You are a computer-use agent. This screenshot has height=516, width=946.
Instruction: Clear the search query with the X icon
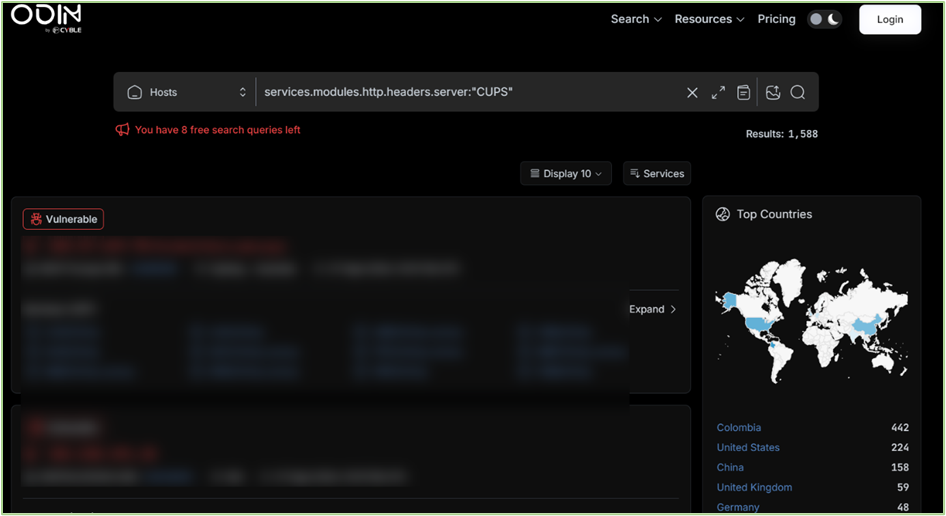coord(692,92)
